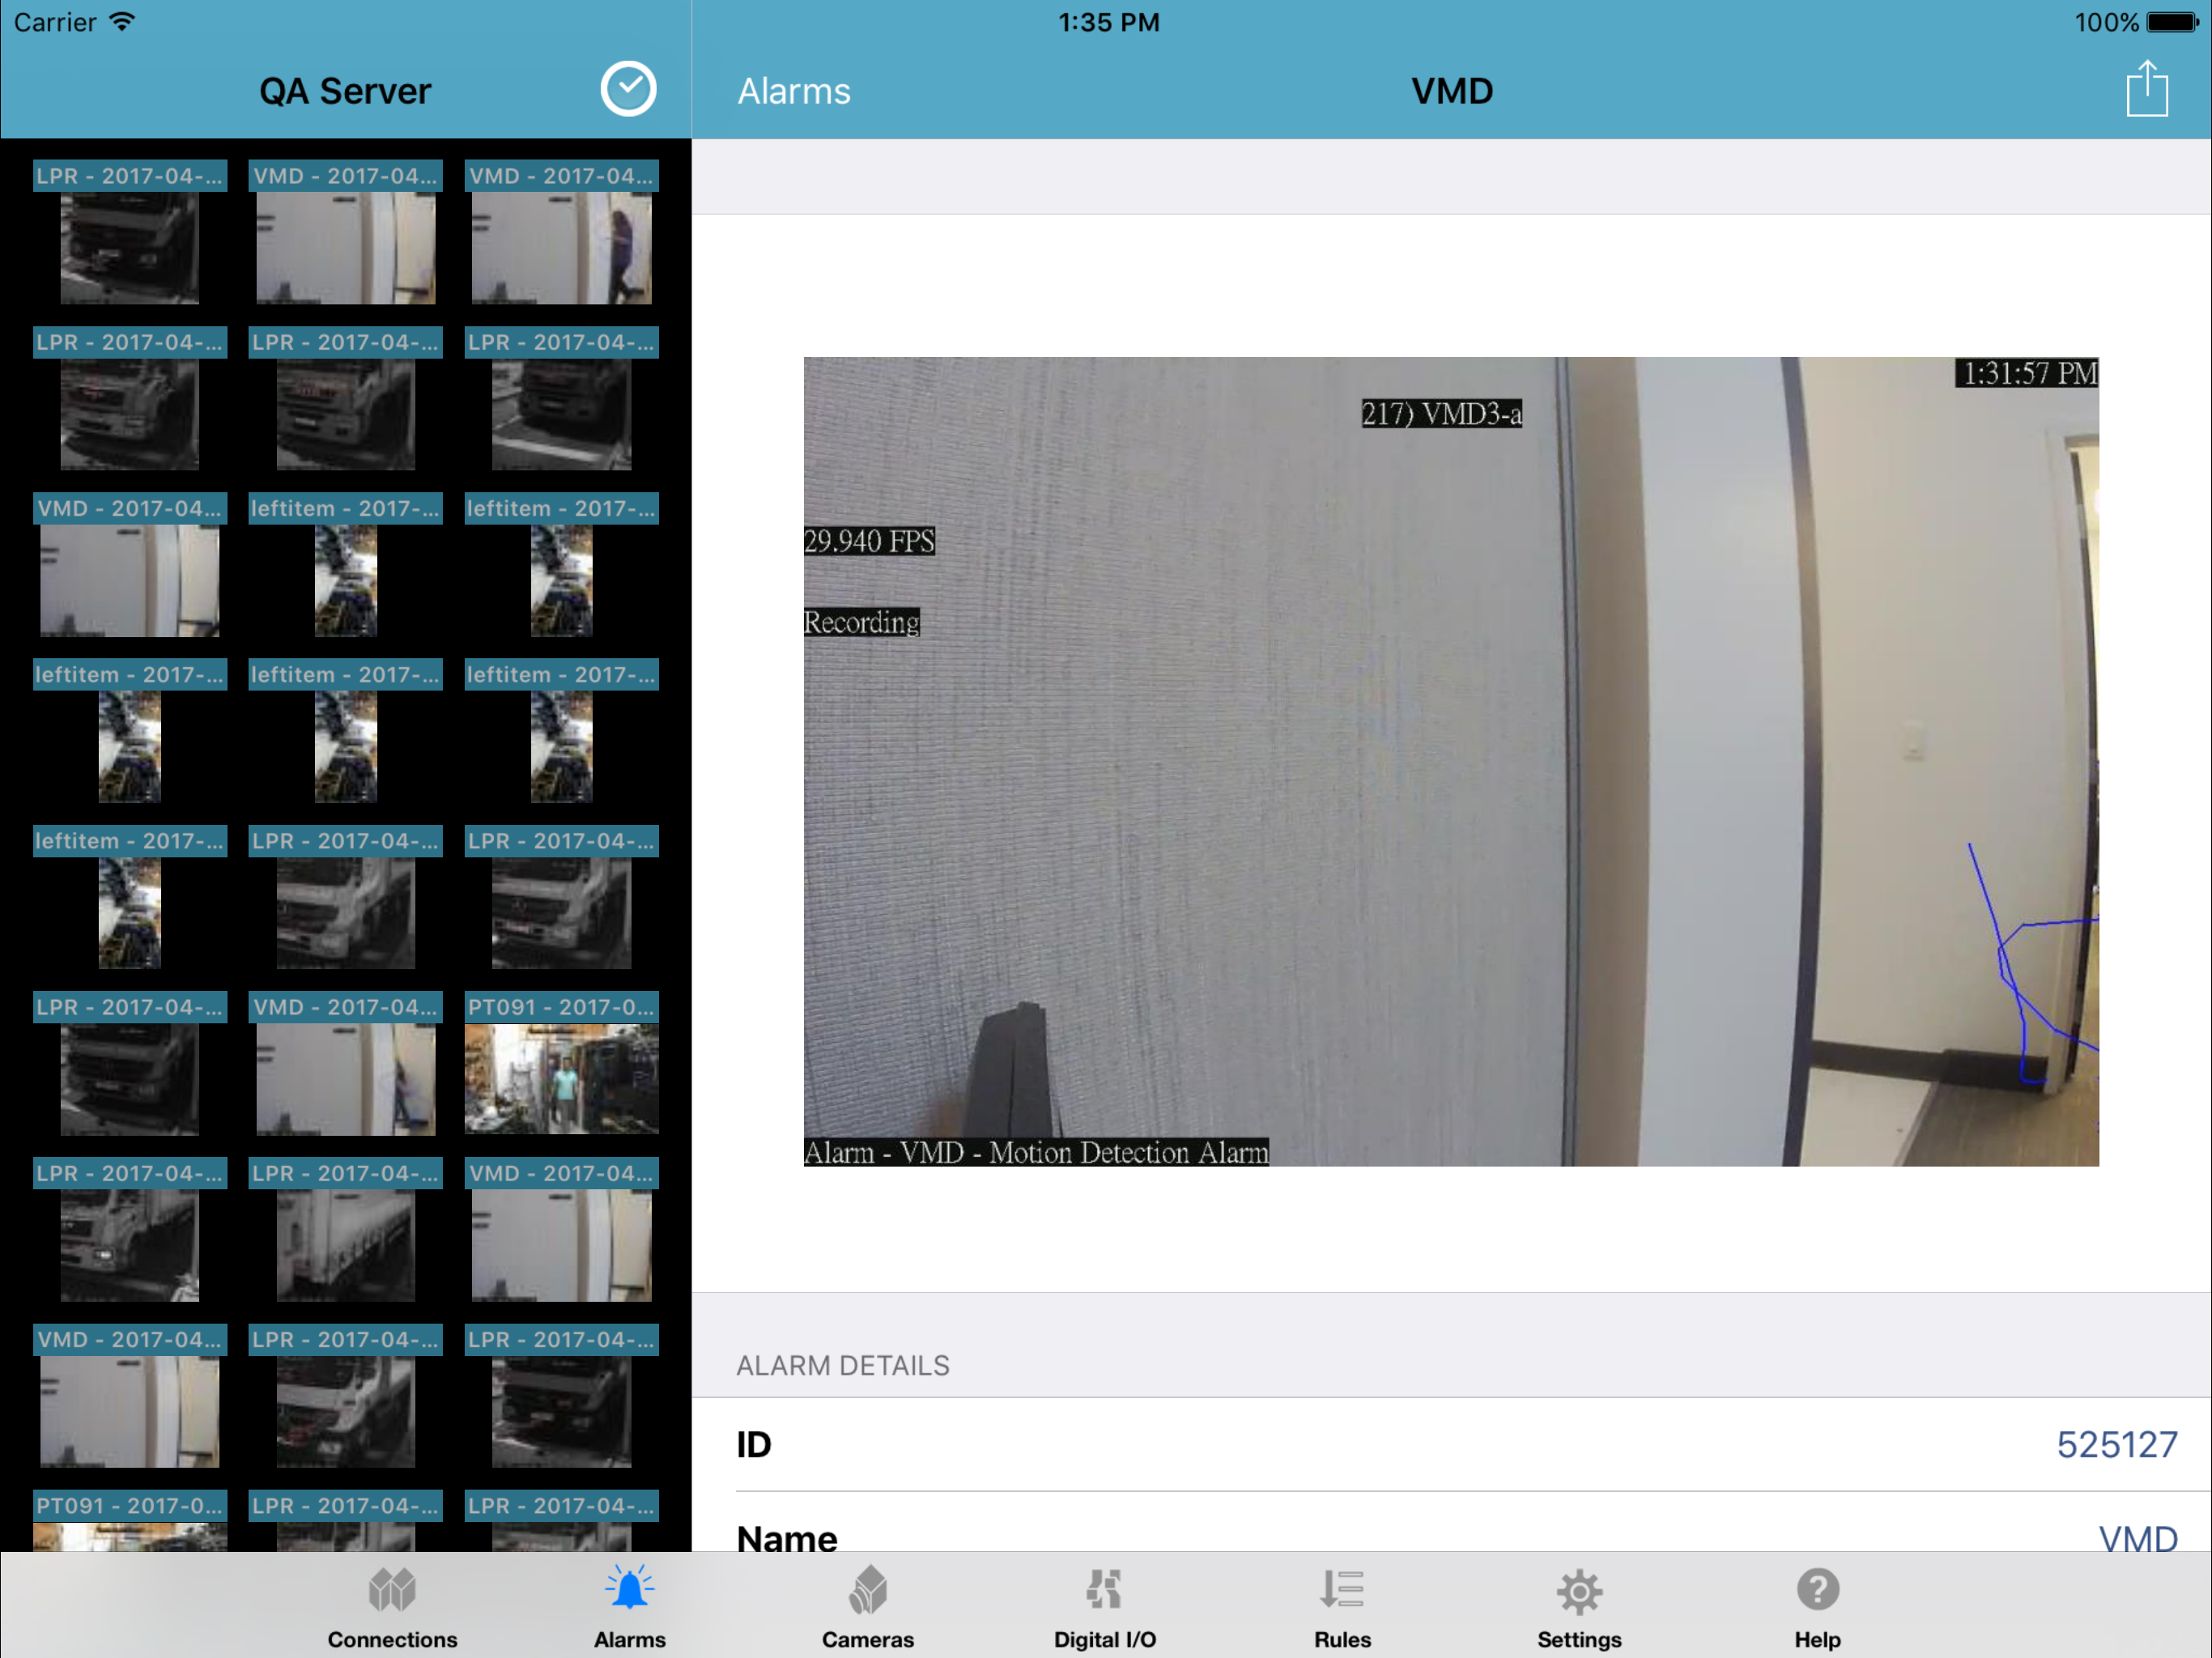The image size is (2212, 1658).
Task: Open the Help question mark tab
Action: coord(1817,1607)
